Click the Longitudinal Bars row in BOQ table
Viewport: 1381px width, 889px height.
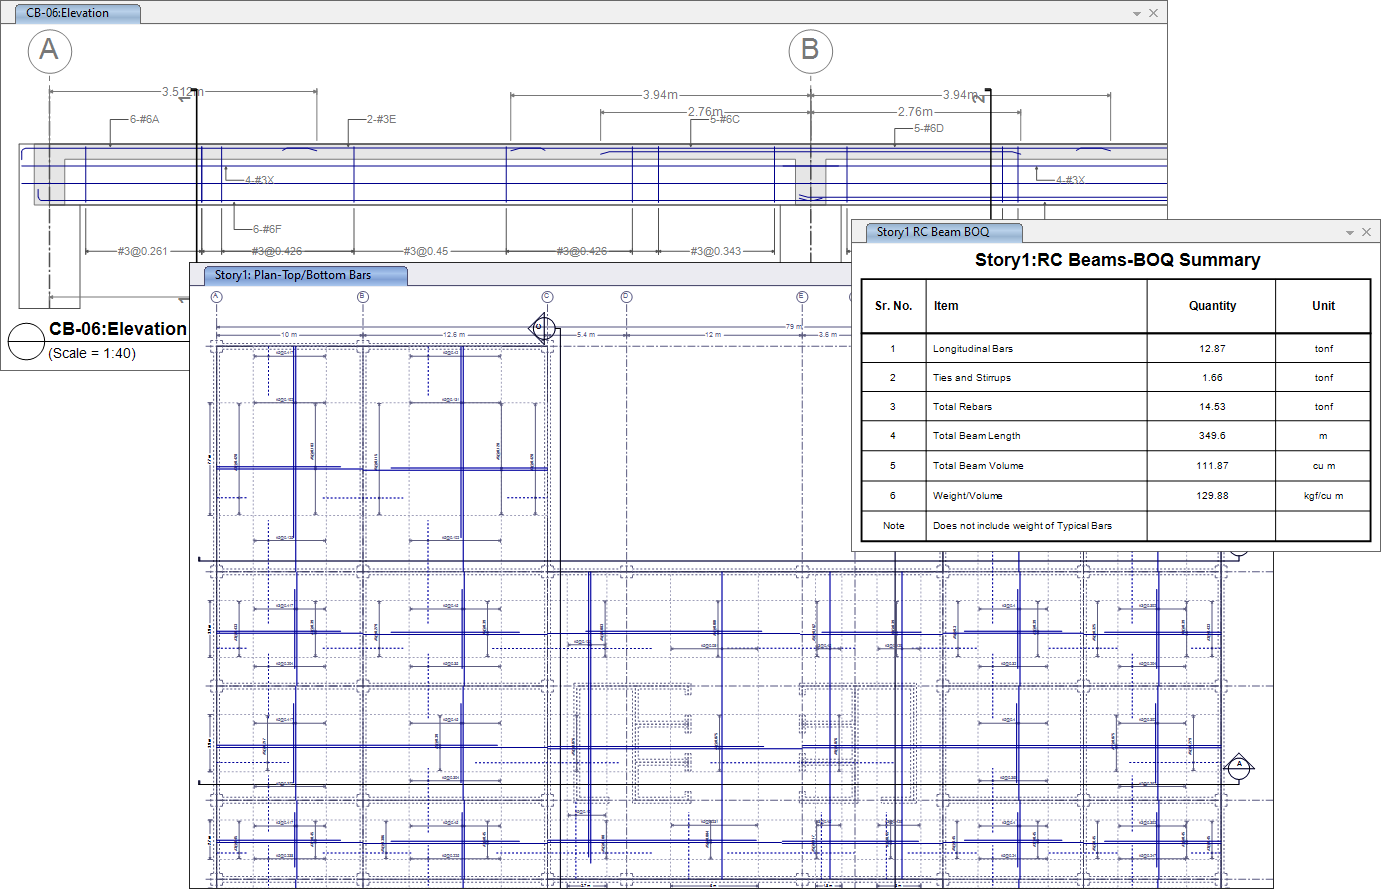click(972, 349)
